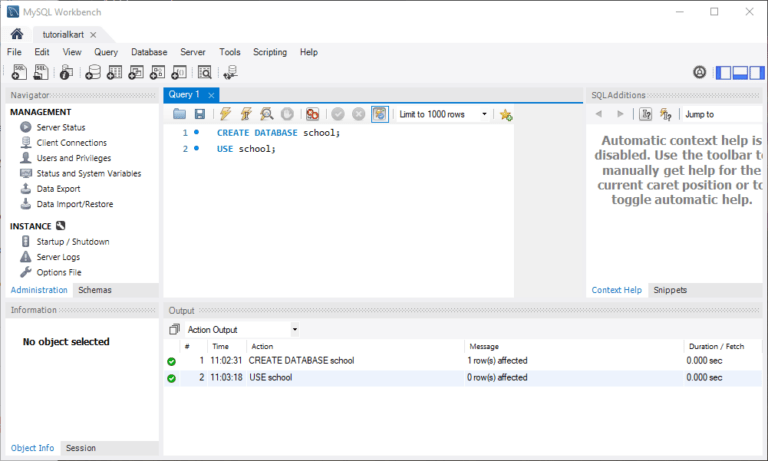768x461 pixels.
Task: Open preferences gear icon at top right
Action: click(699, 73)
